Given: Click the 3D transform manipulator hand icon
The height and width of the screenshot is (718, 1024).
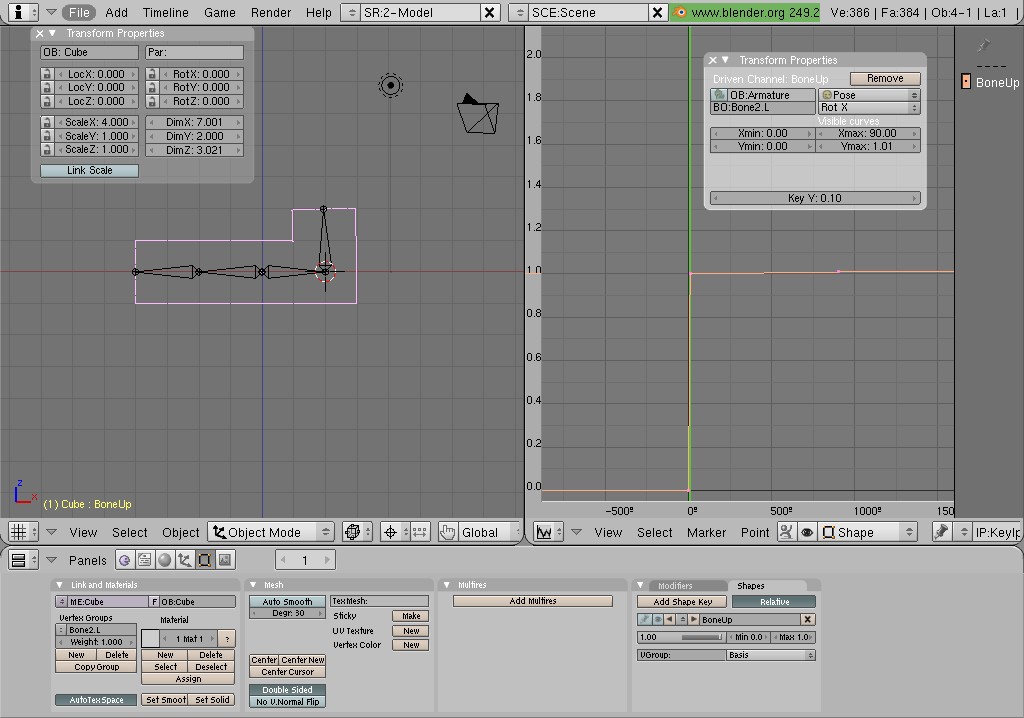Looking at the screenshot, I should point(447,532).
